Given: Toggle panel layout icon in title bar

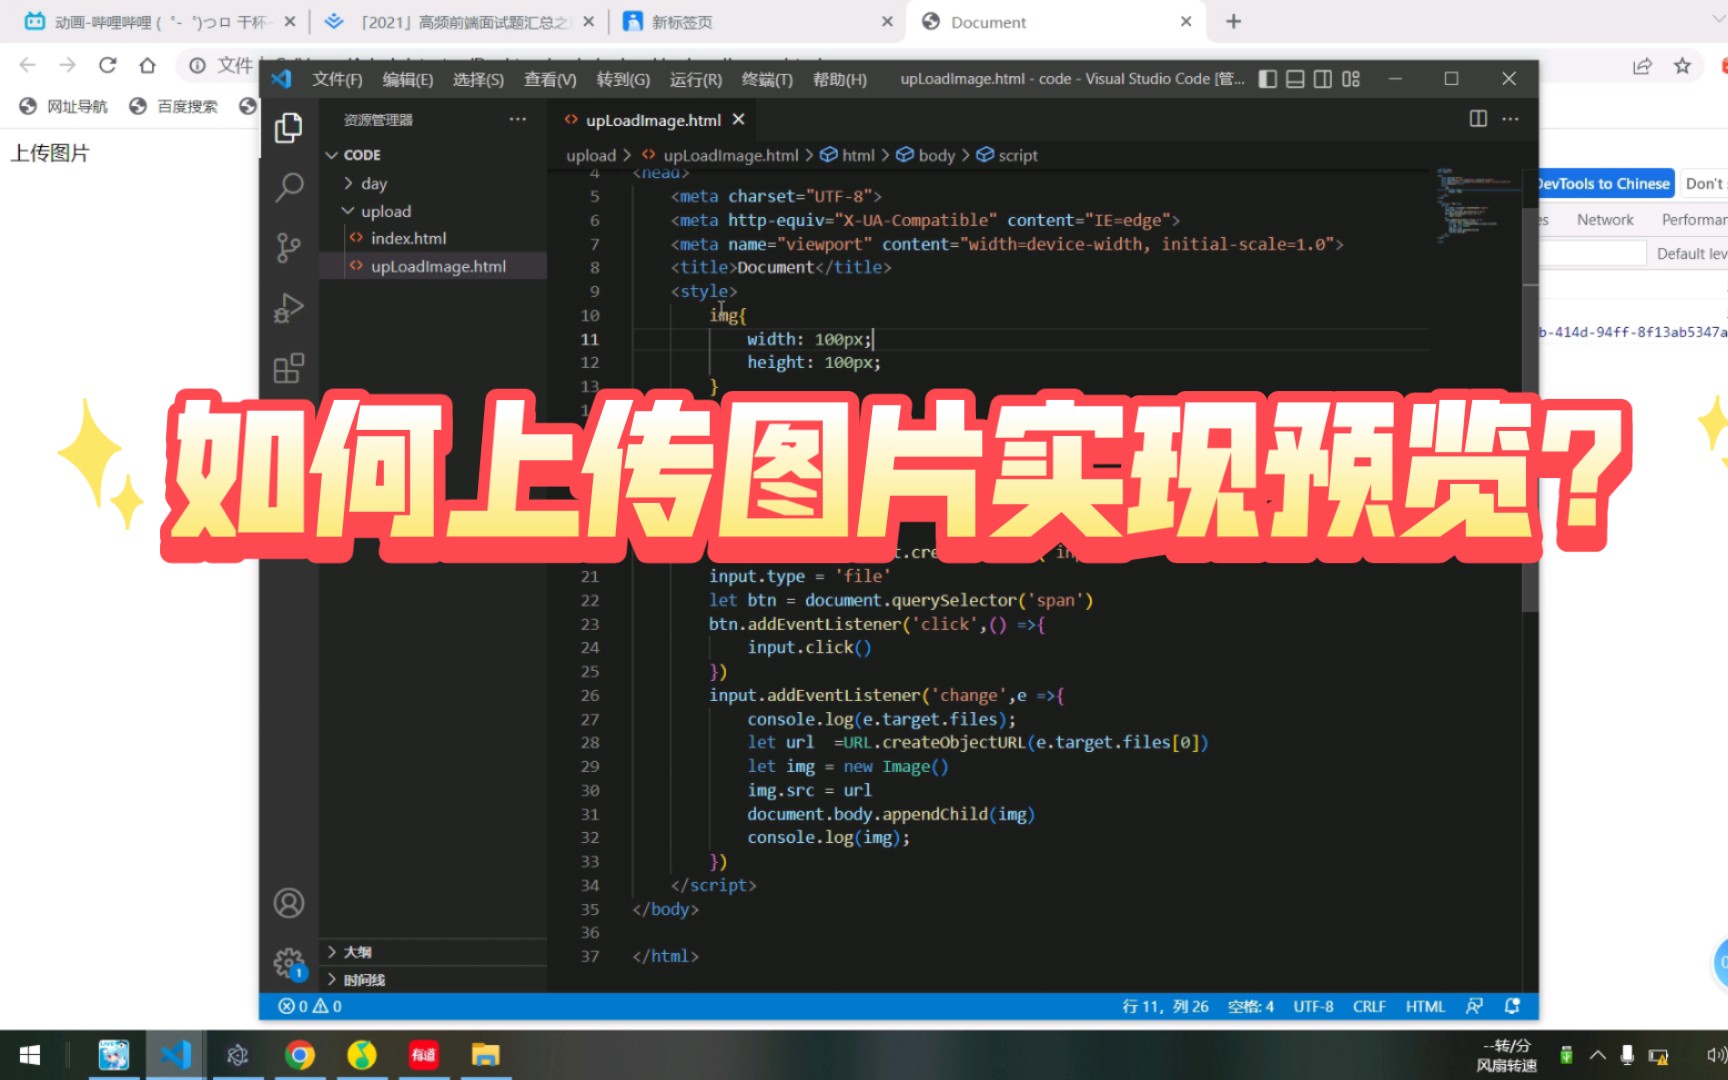Looking at the screenshot, I should click(1295, 79).
